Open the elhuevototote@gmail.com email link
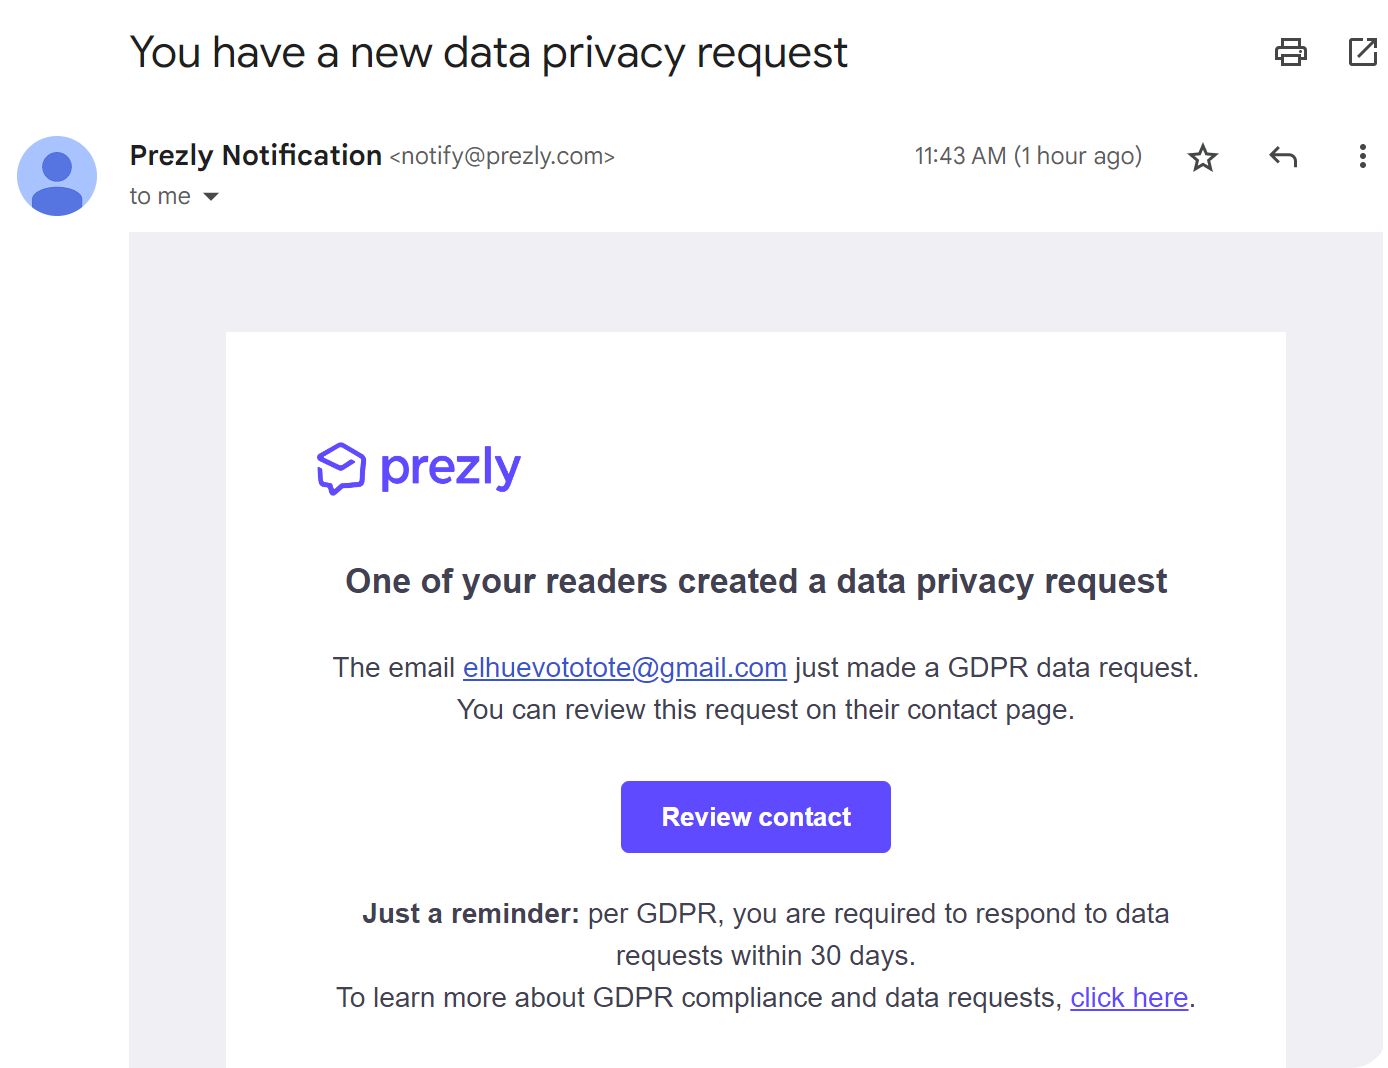 point(624,668)
